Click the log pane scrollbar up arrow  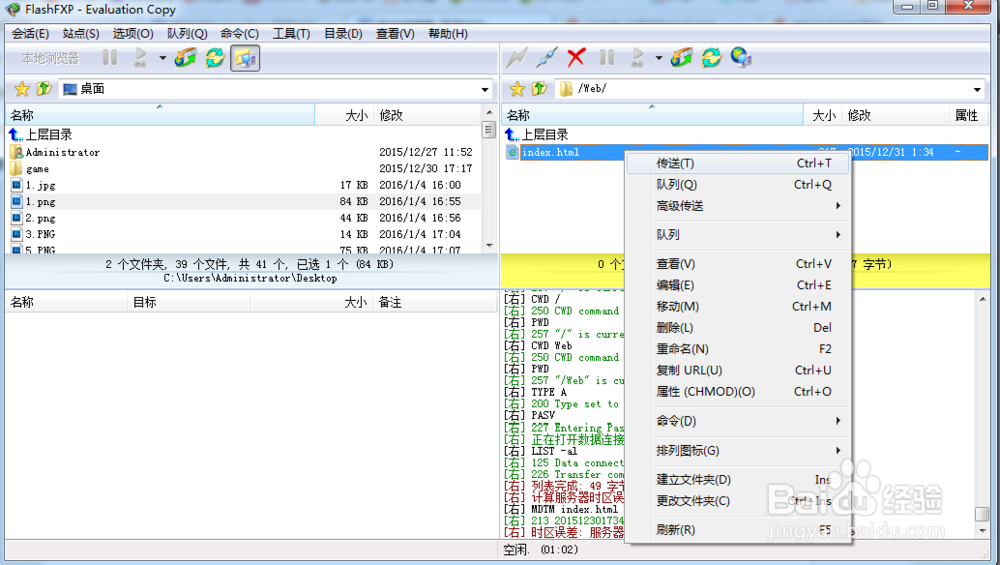coord(982,299)
